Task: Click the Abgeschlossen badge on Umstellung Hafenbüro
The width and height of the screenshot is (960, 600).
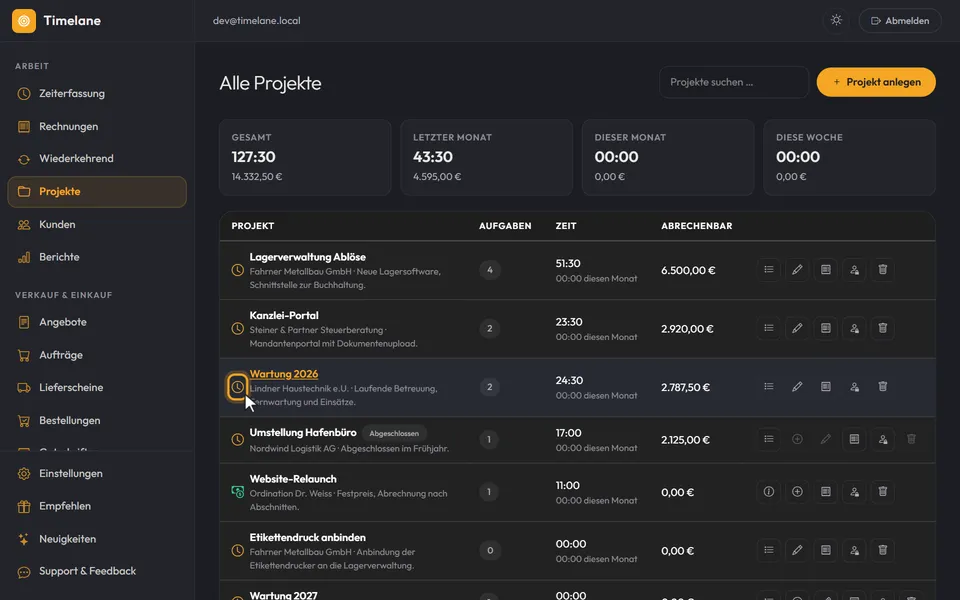Action: coord(394,433)
